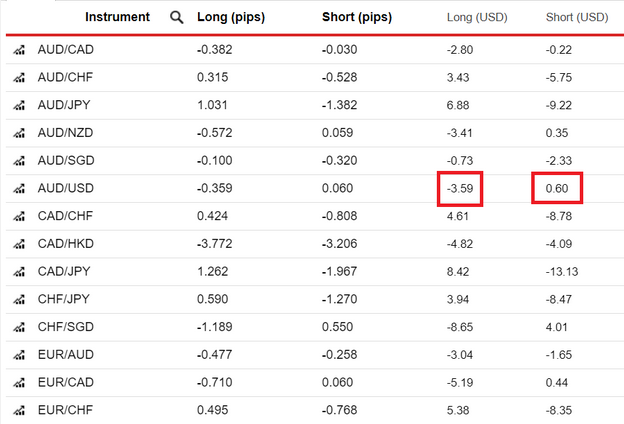
Task: Sort by the Instrument column header
Action: pos(117,17)
